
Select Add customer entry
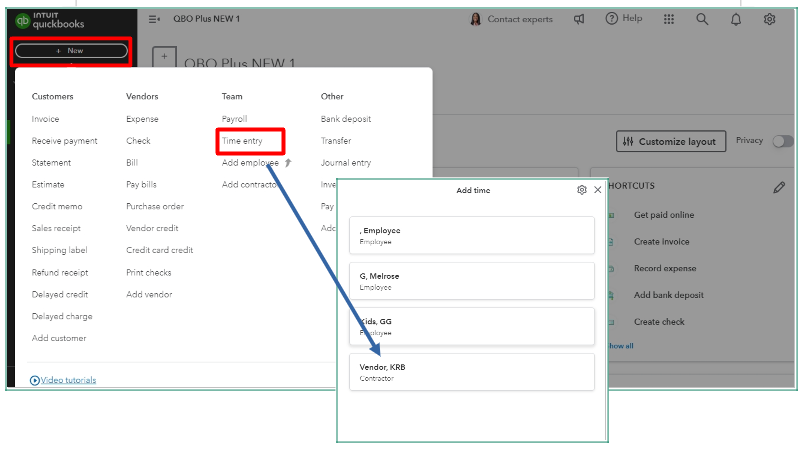(59, 338)
